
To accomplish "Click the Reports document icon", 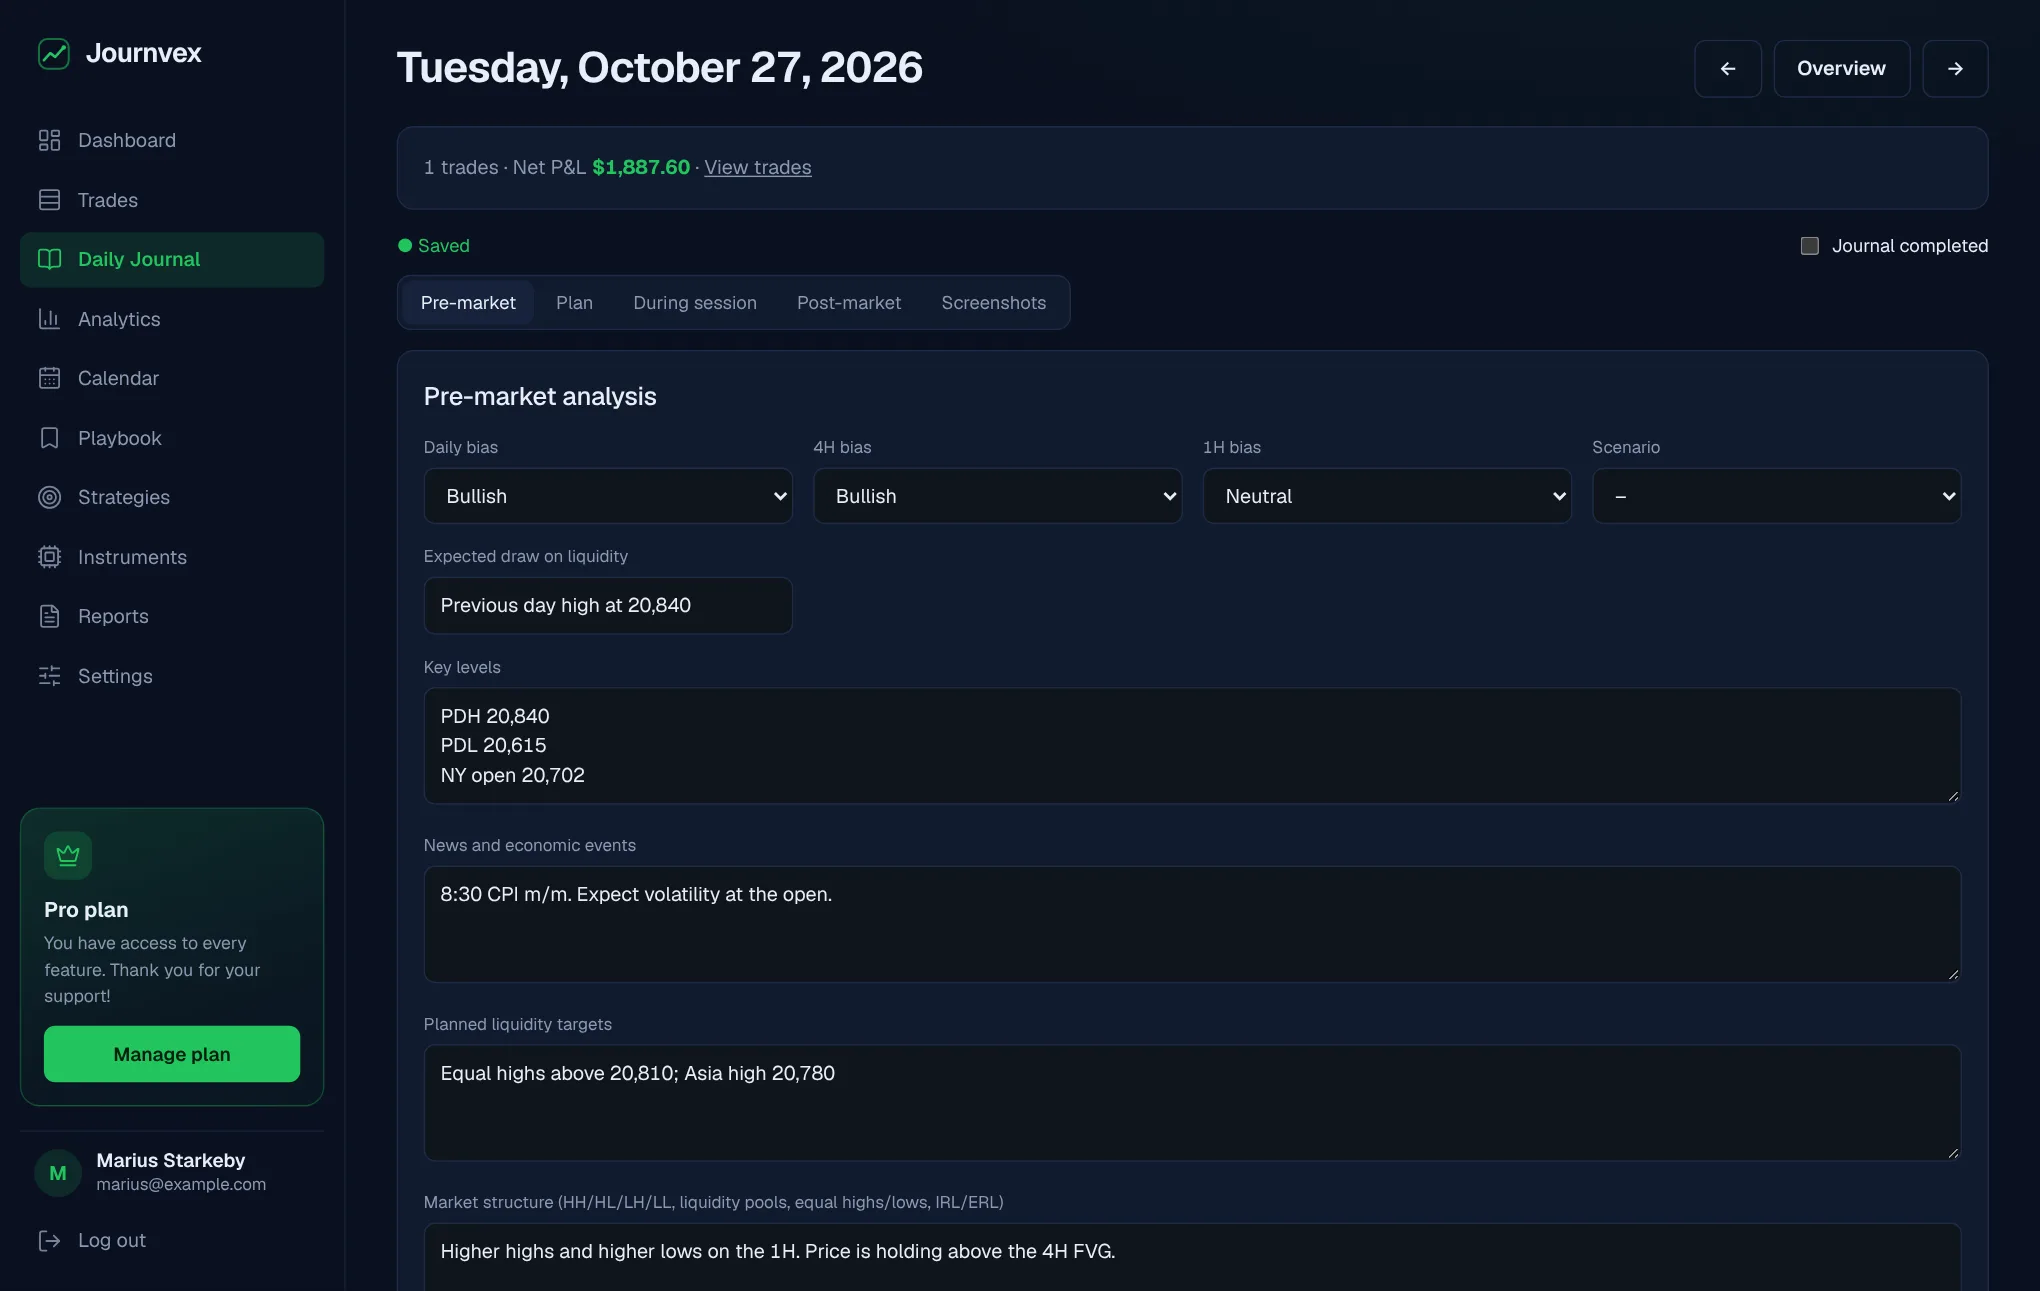I will click(x=49, y=616).
